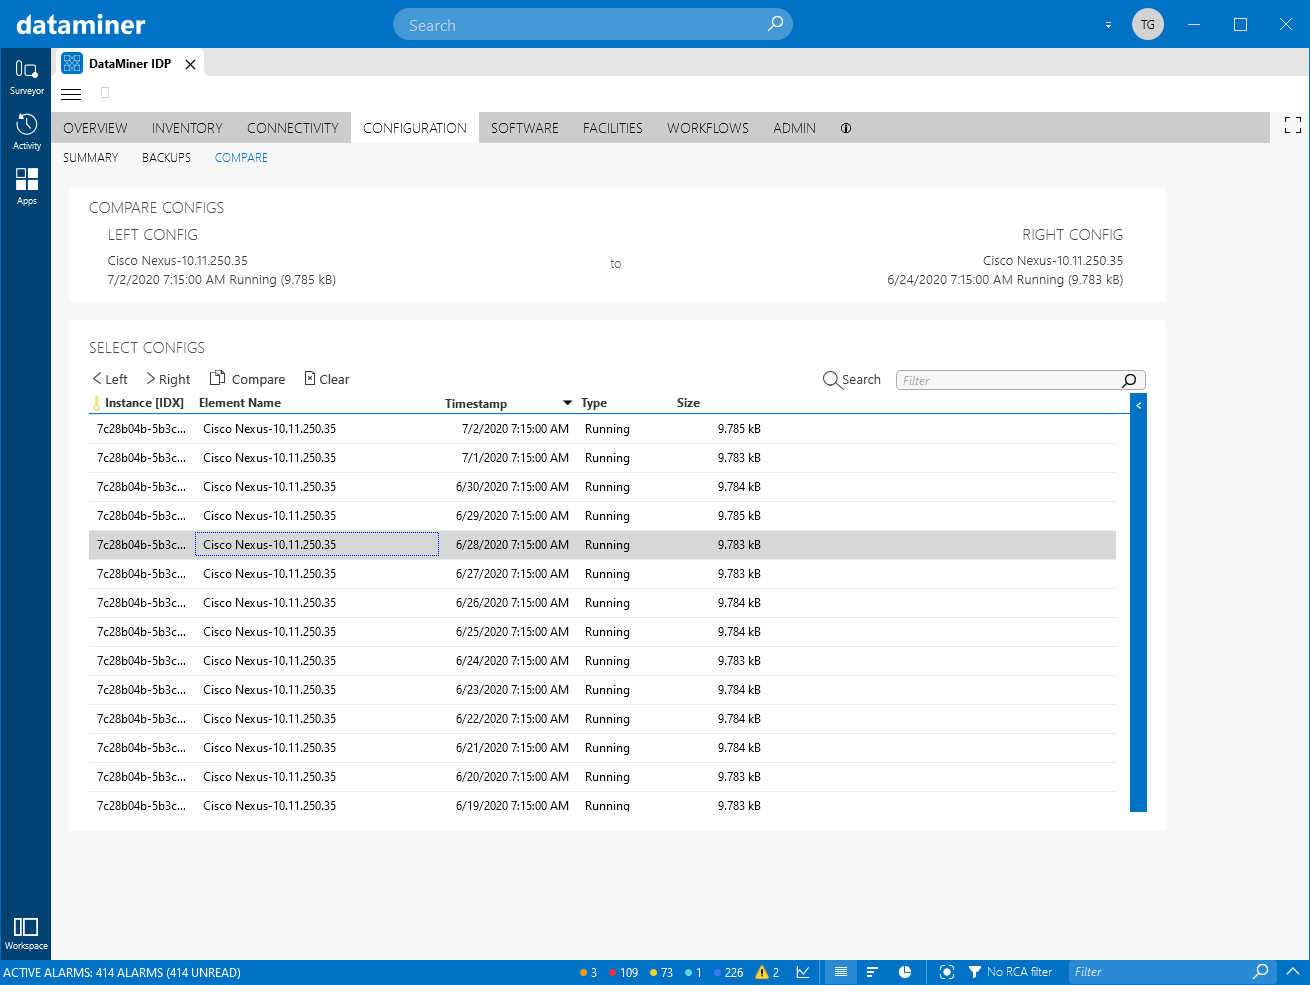Viewport: 1310px width, 985px height.
Task: Open the WORKFLOWS tab
Action: (708, 128)
